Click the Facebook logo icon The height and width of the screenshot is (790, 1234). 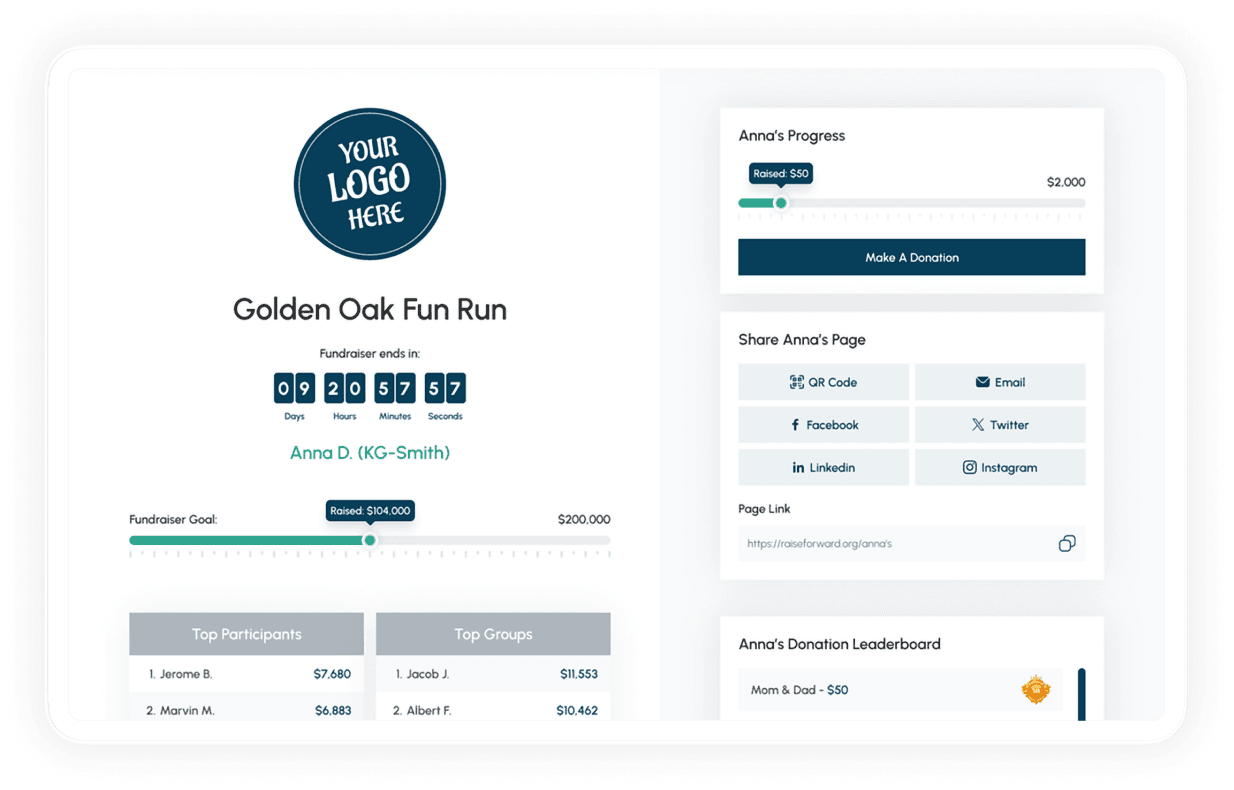tap(795, 425)
